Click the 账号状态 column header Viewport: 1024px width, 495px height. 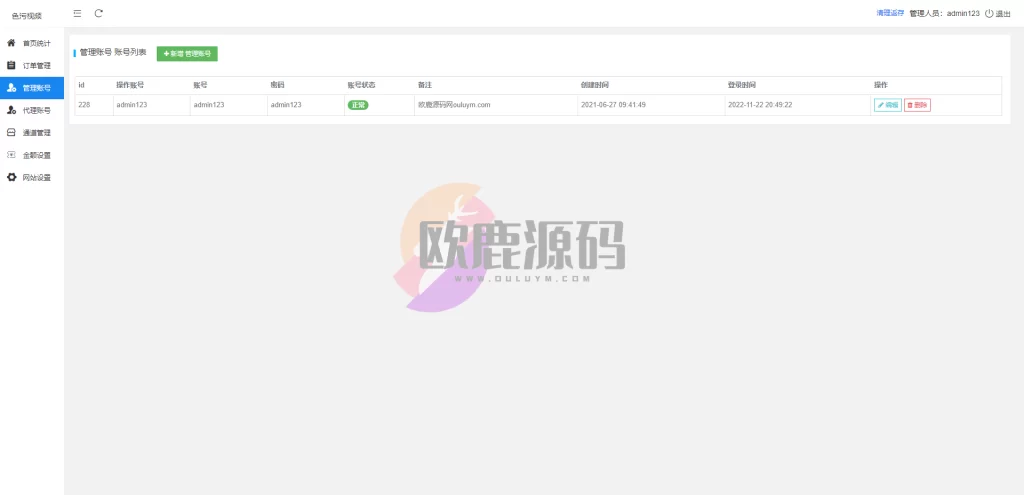tap(361, 86)
